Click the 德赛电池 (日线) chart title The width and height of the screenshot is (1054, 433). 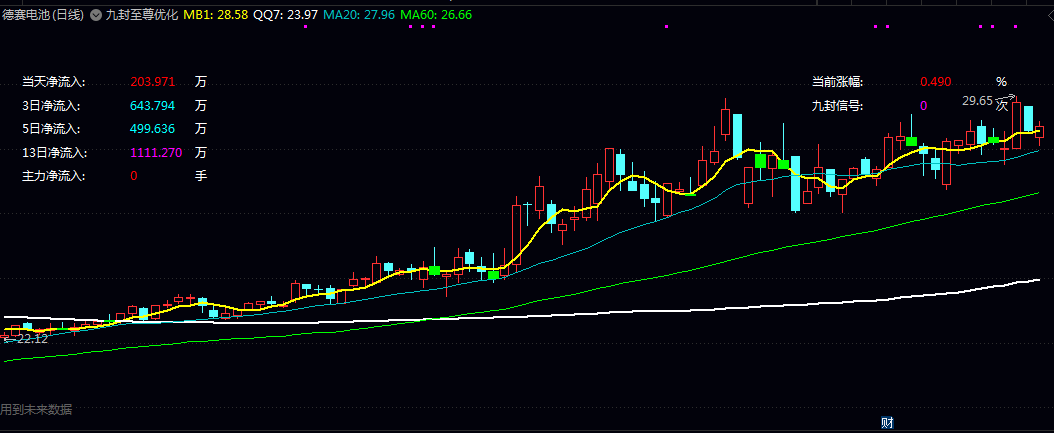pyautogui.click(x=43, y=14)
